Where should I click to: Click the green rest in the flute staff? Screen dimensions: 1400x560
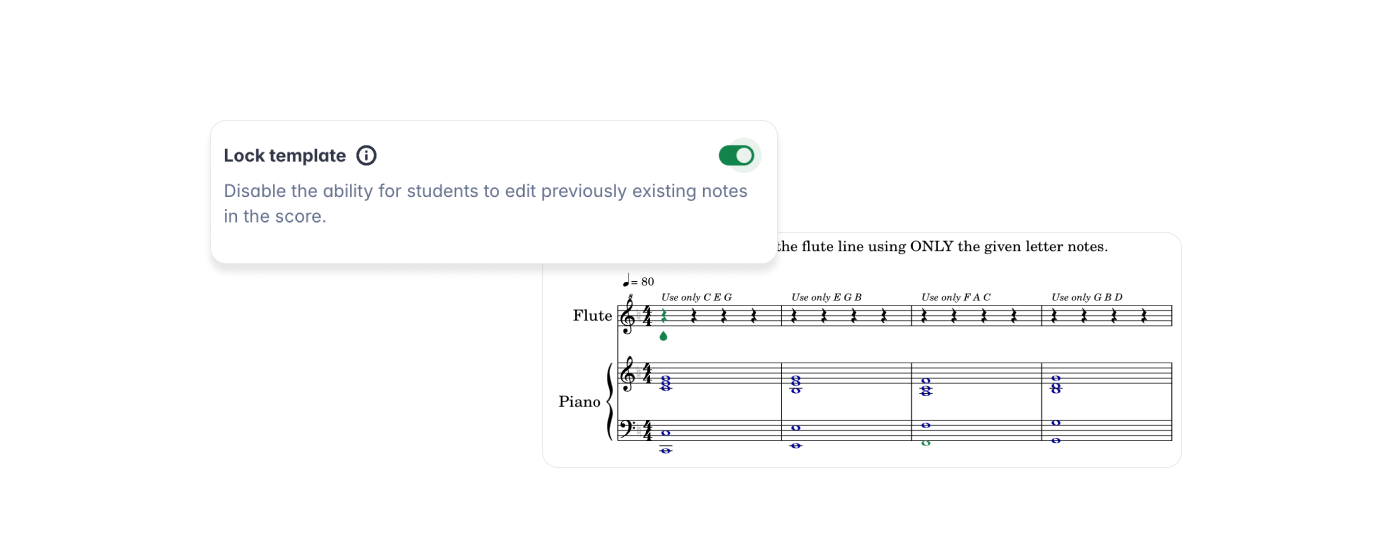click(664, 316)
